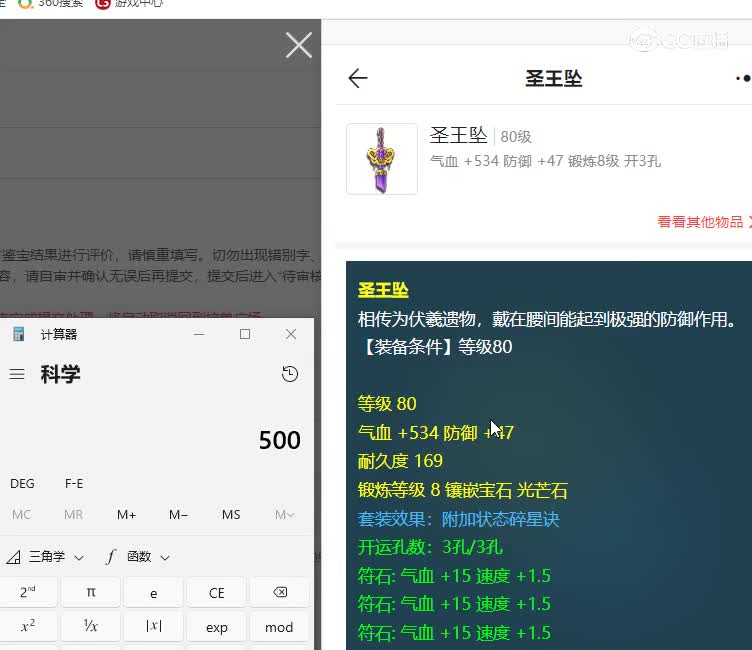Click the 开运孔数: 3孔/3孔 line
This screenshot has height=650, width=752.
tap(430, 547)
